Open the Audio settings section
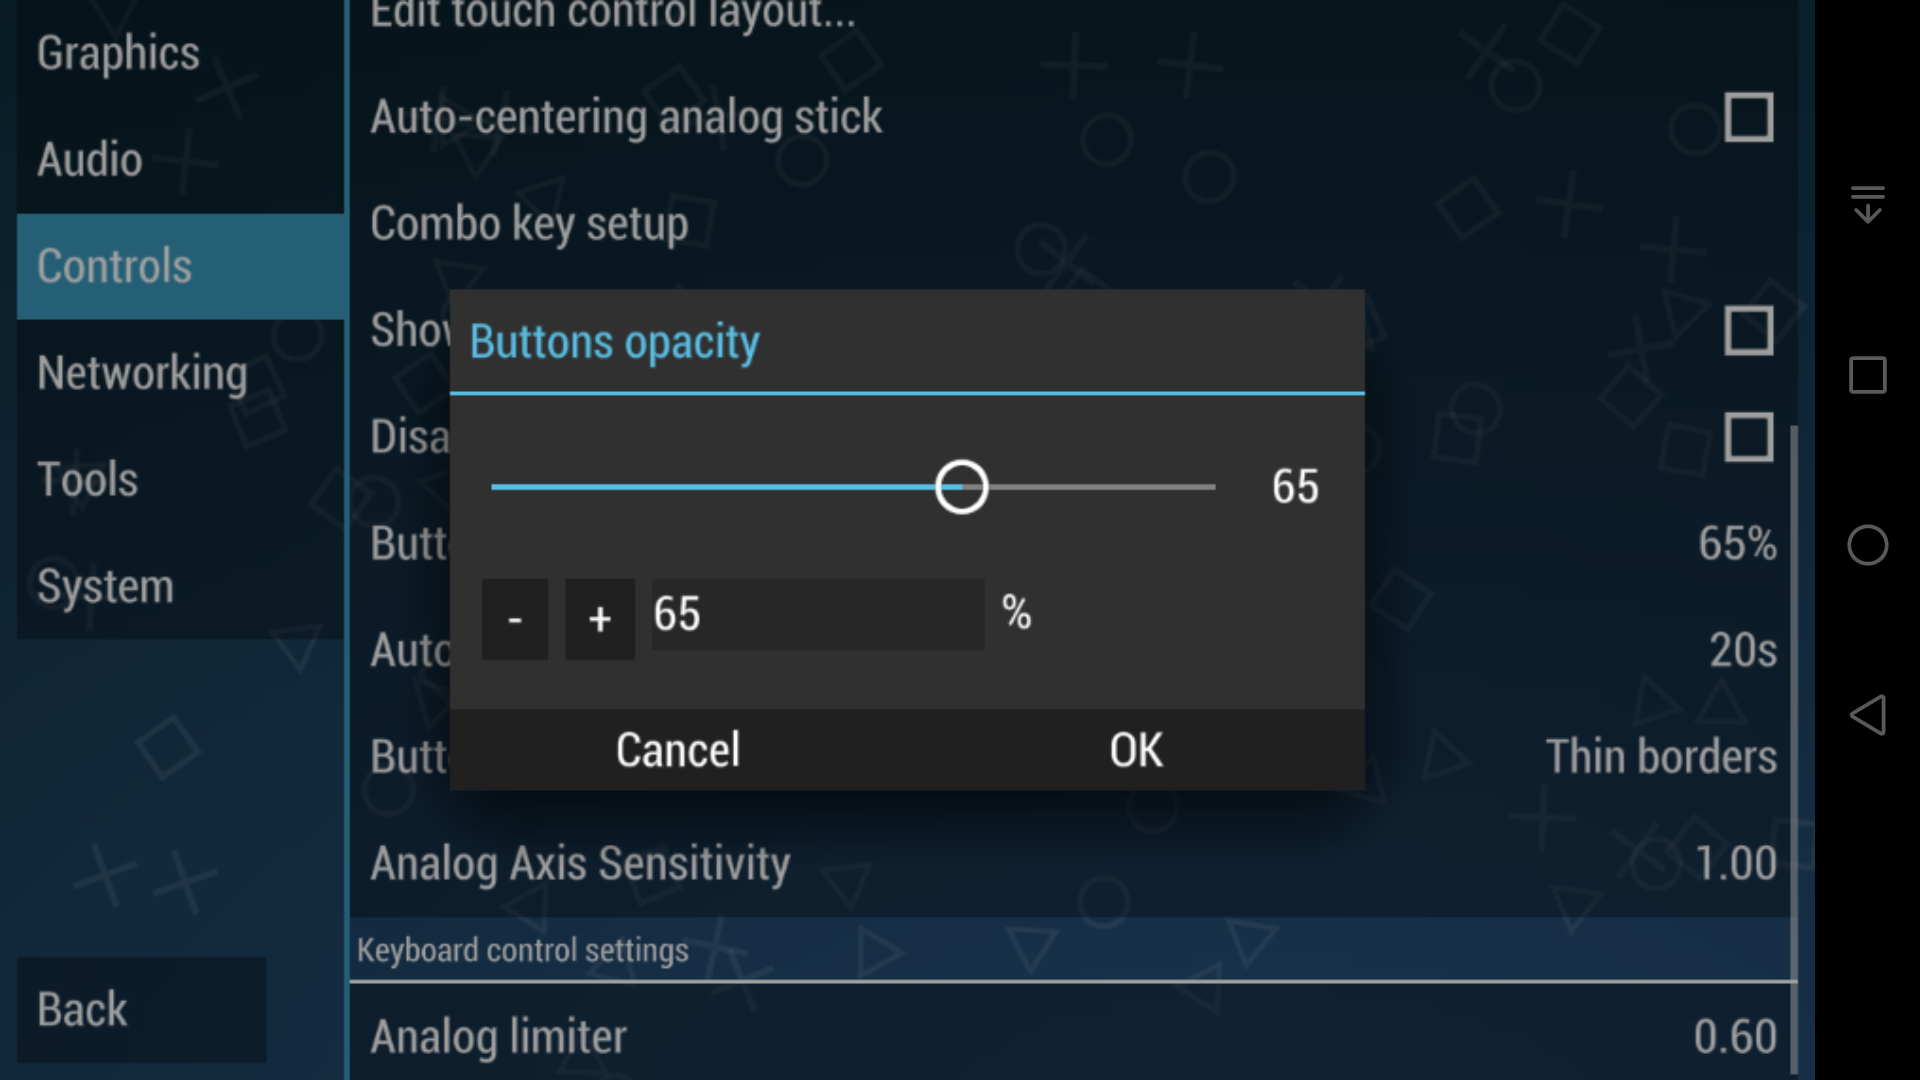Viewport: 1920px width, 1080px height. [x=90, y=160]
